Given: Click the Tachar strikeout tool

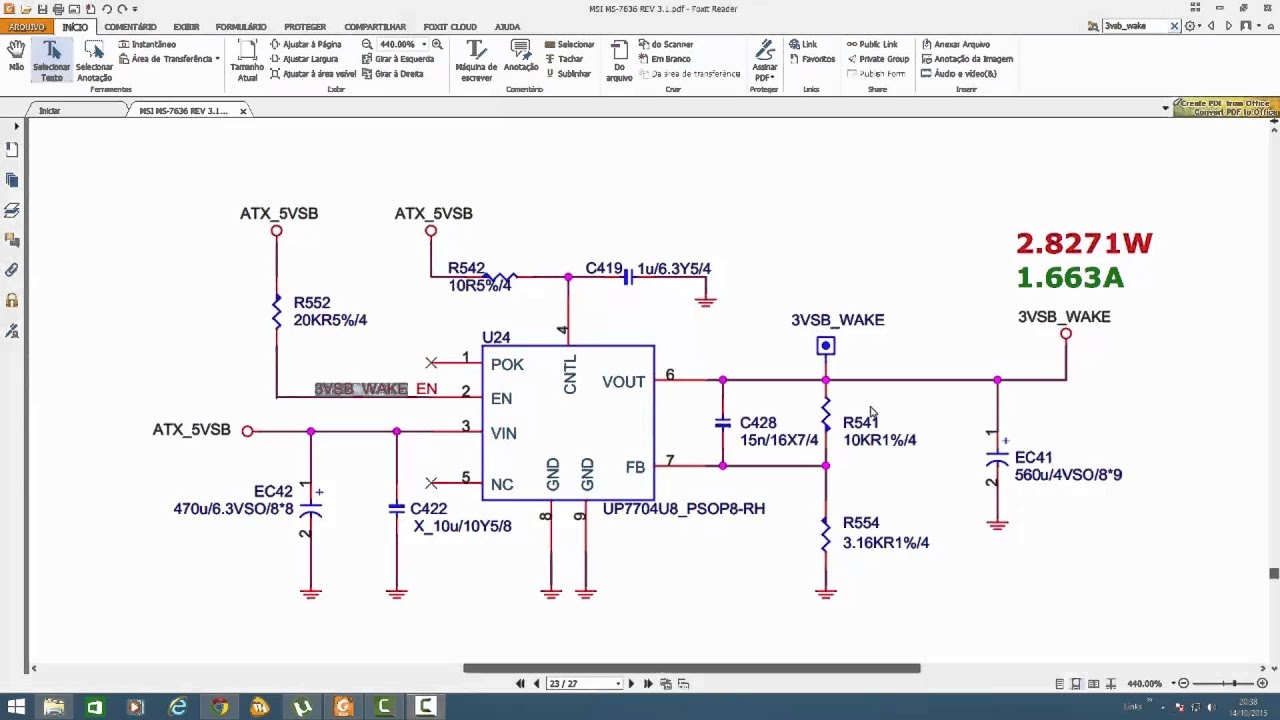Looking at the screenshot, I should click(x=565, y=59).
